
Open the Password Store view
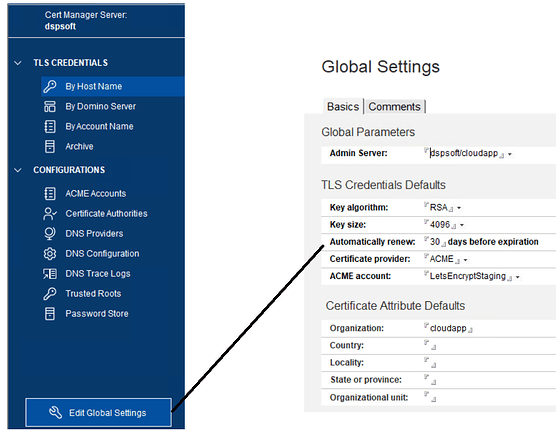(97, 314)
